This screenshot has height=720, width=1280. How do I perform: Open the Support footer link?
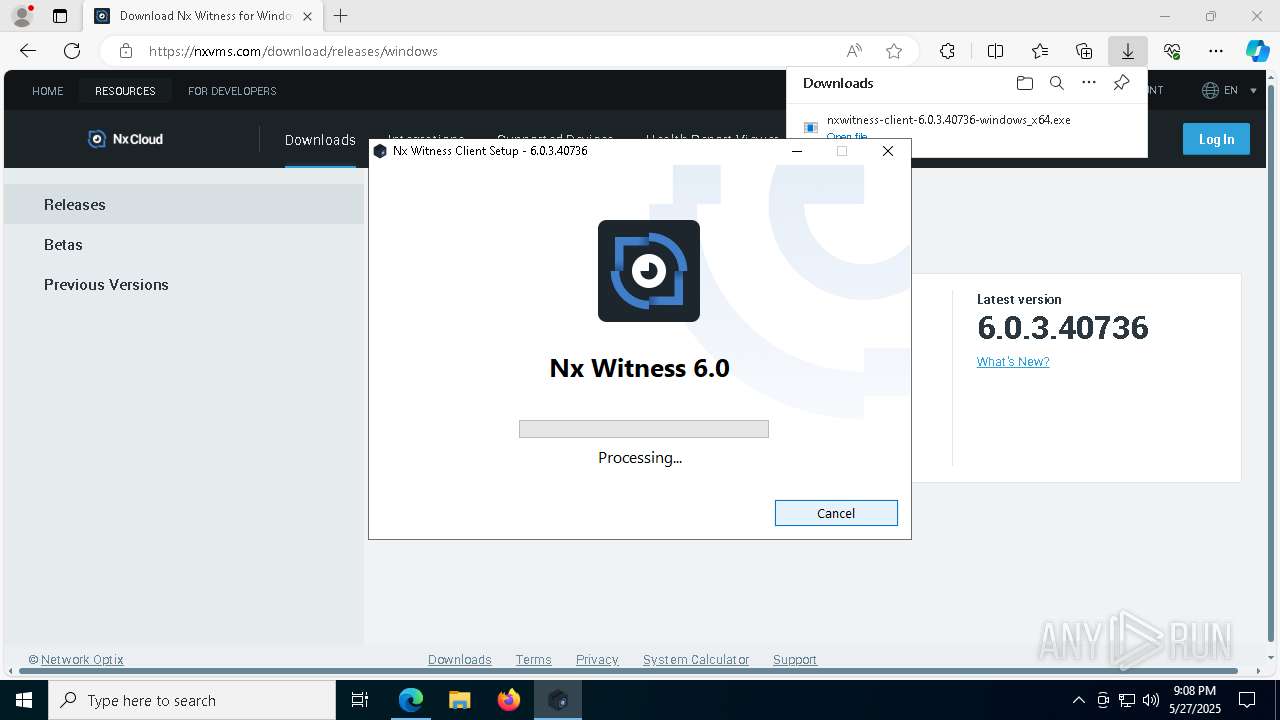795,660
